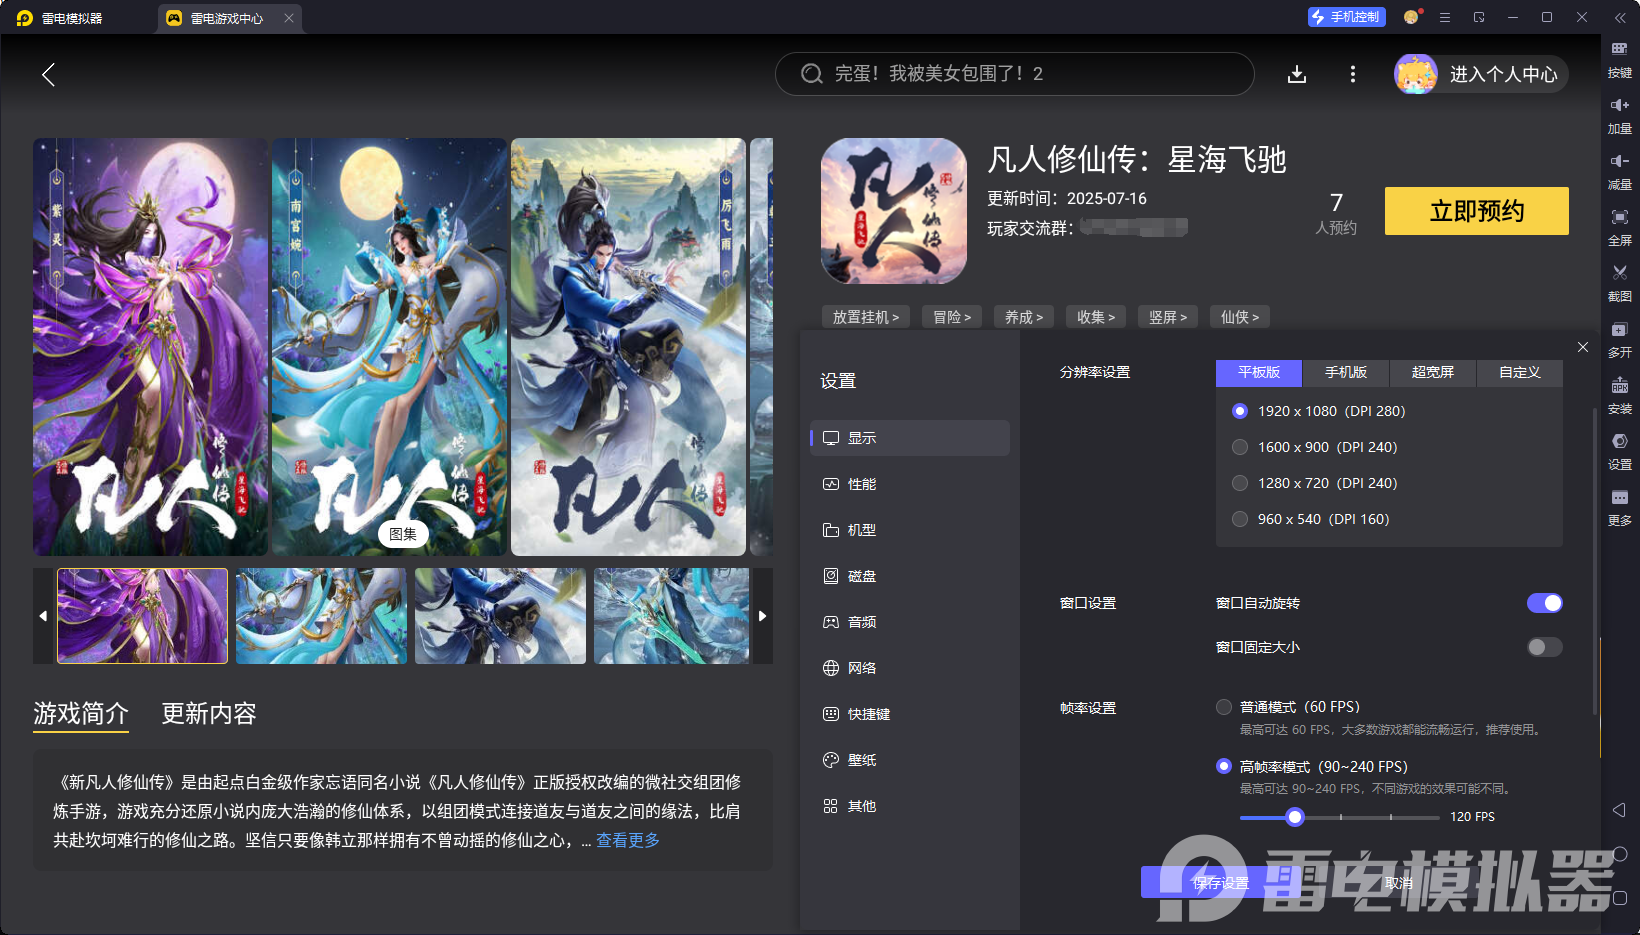Click the user avatar icon in title bar

[x=1411, y=17]
